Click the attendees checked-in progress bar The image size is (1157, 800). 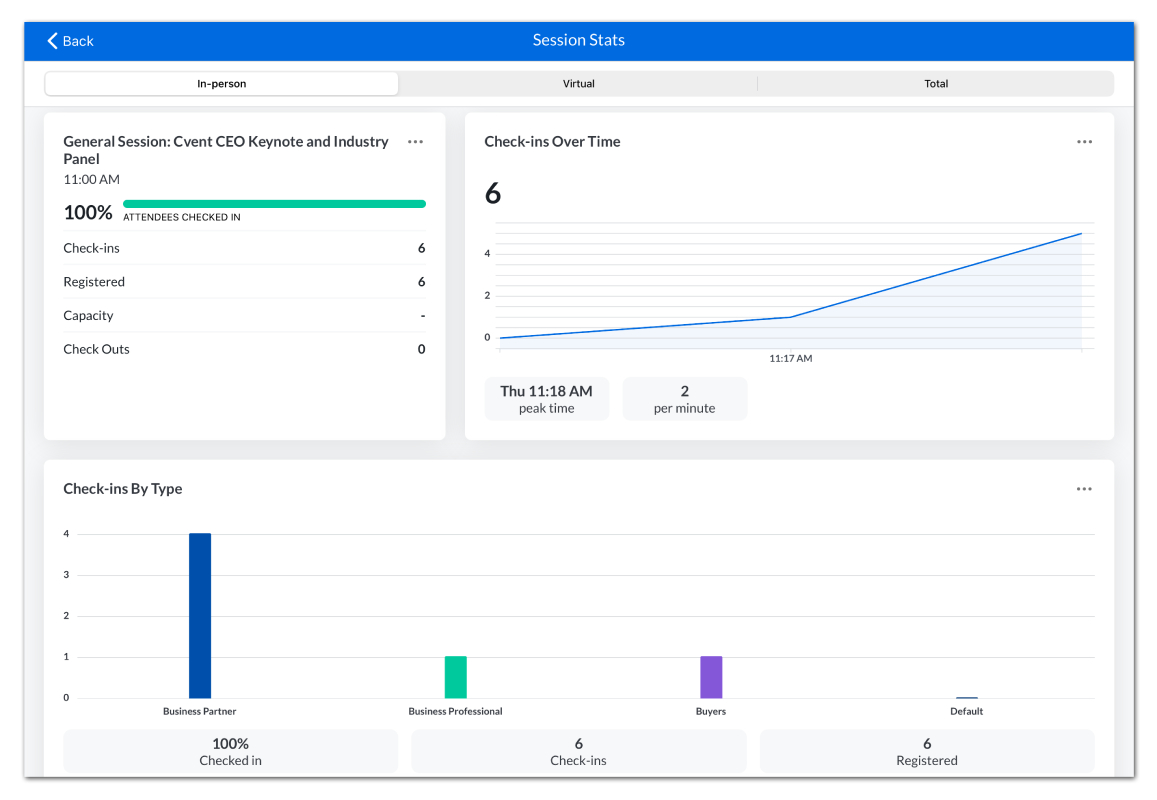274,204
